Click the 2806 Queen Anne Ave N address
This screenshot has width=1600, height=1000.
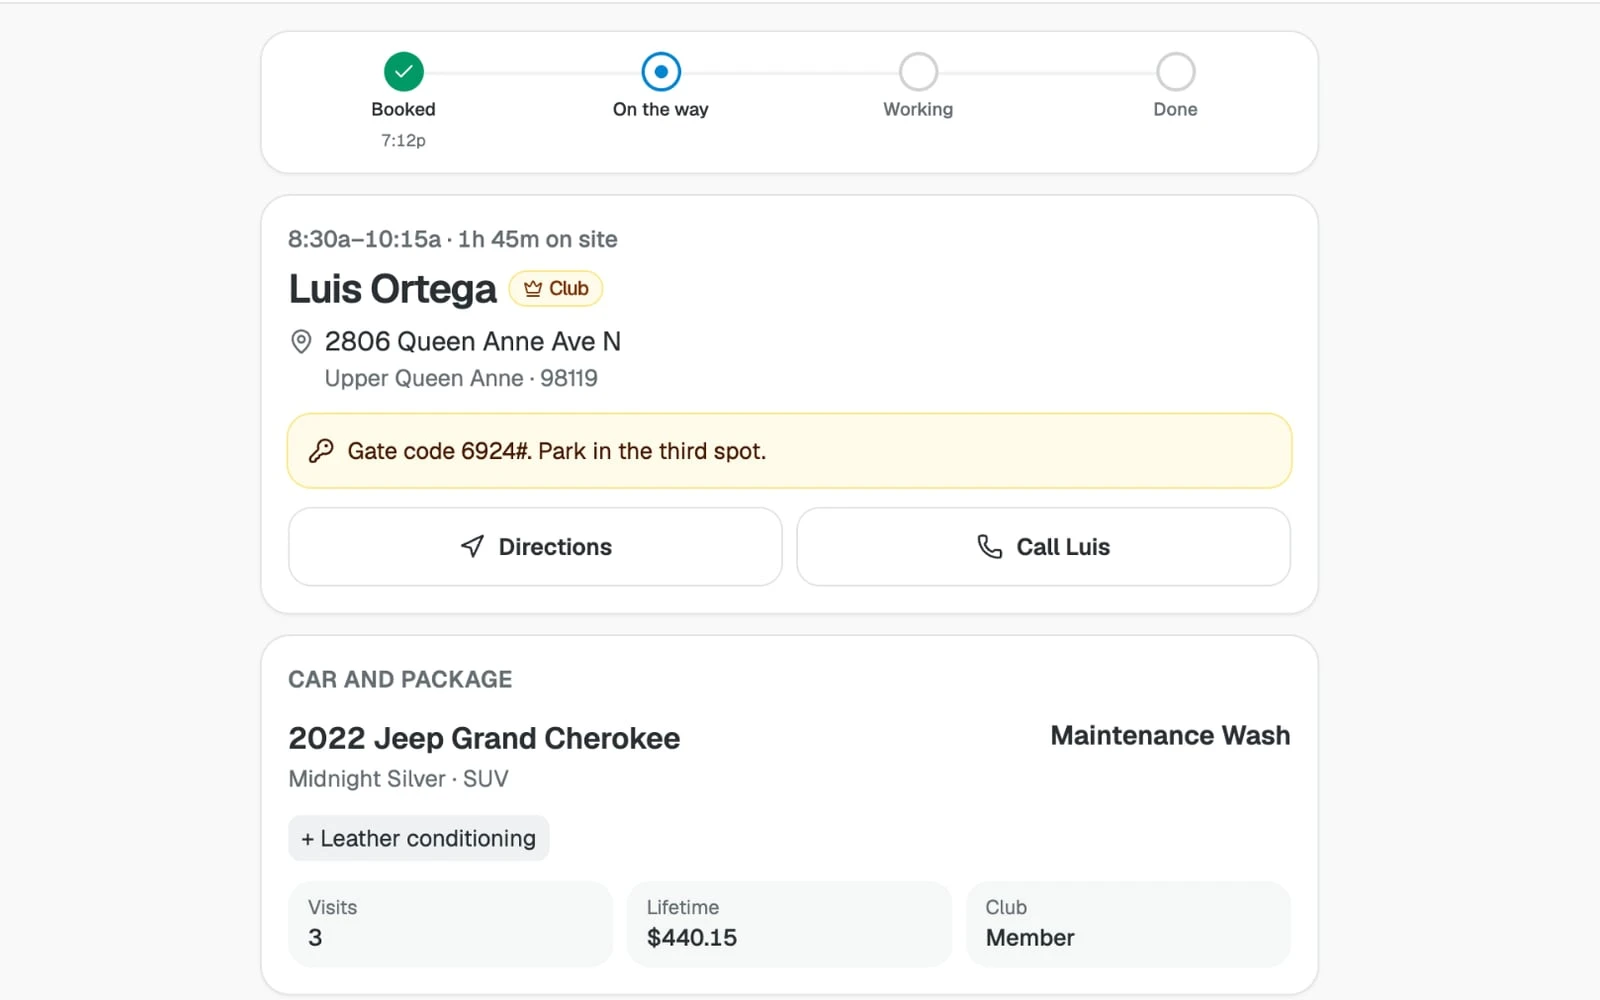pos(473,342)
